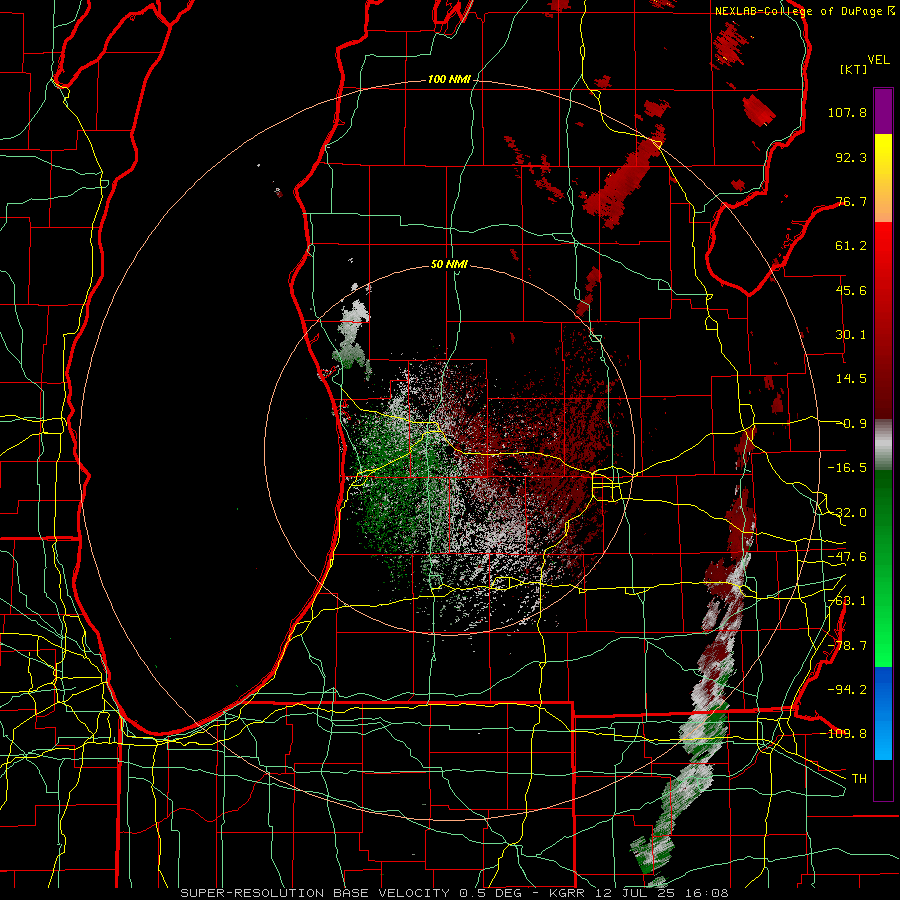
Task: Click the 76.7 legend value
Action: (x=851, y=201)
